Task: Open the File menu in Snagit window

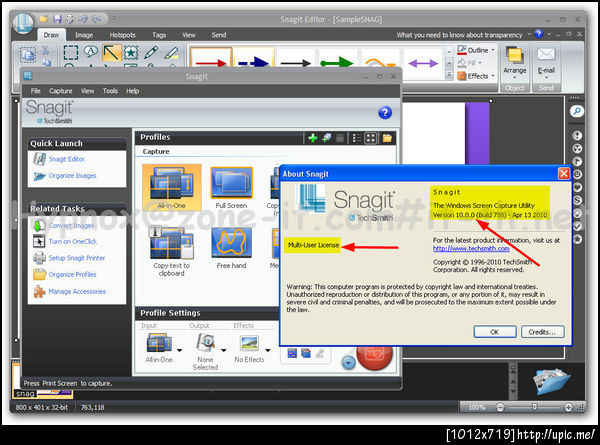Action: 36,91
